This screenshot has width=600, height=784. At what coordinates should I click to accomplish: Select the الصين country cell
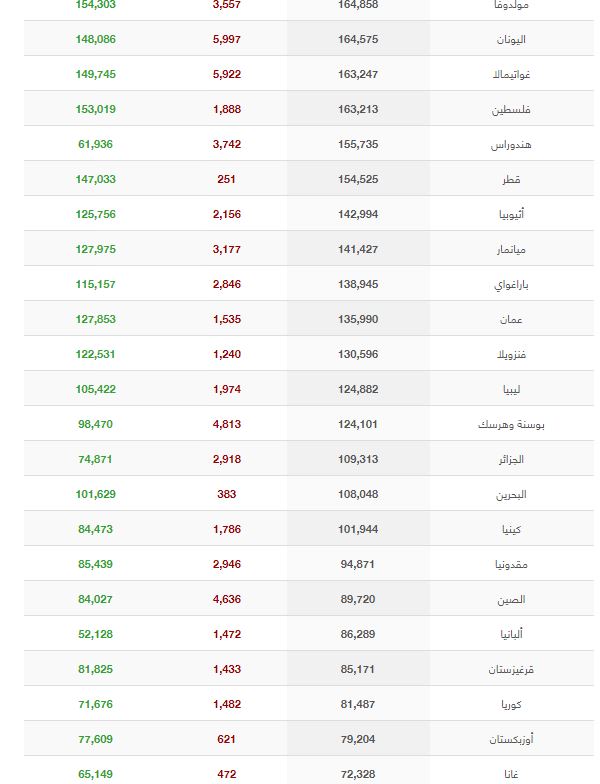(x=511, y=599)
